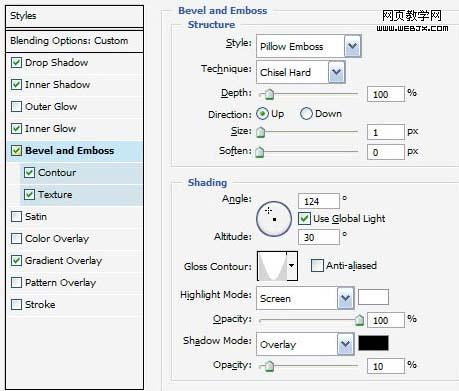459x391 pixels.
Task: Open the Technique dropdown showing Chisel Hard
Action: point(300,72)
